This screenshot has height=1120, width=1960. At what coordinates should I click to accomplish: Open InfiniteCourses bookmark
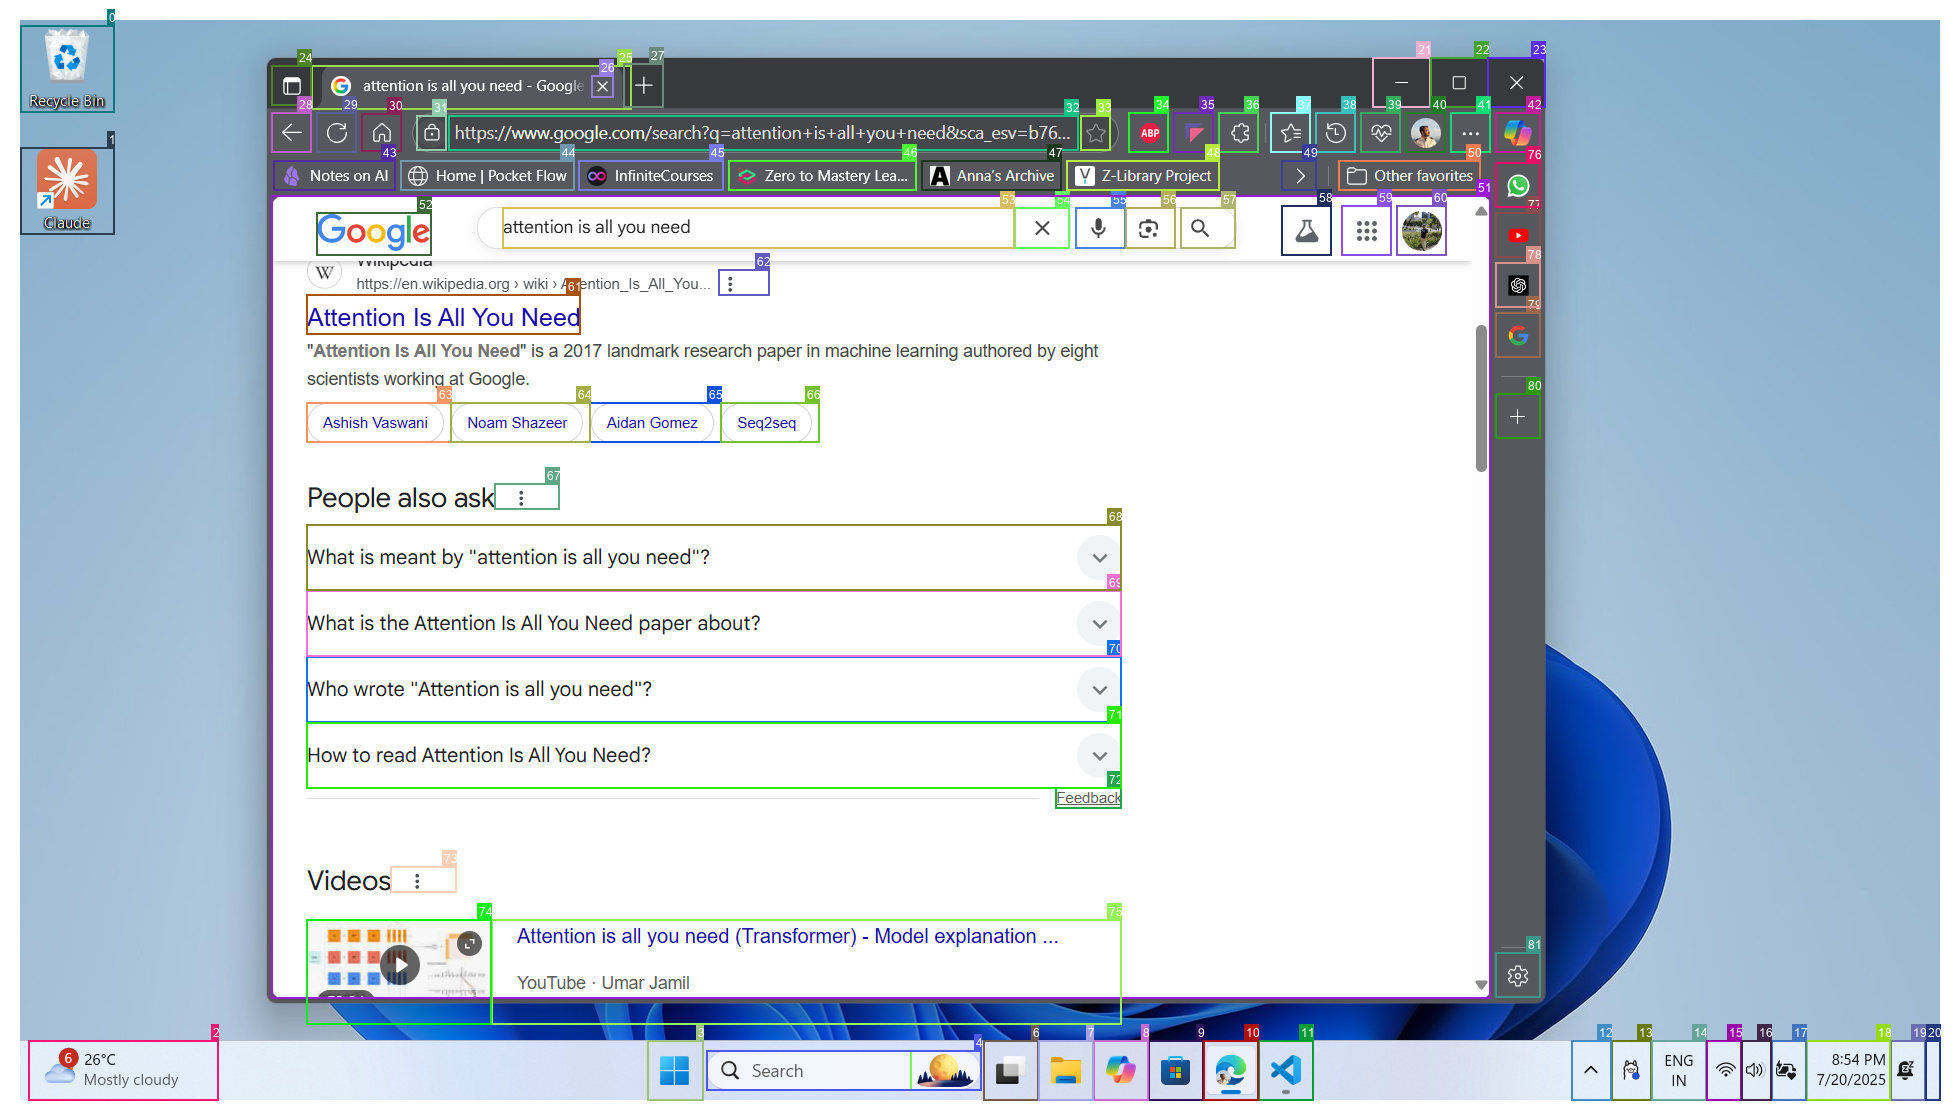click(650, 176)
